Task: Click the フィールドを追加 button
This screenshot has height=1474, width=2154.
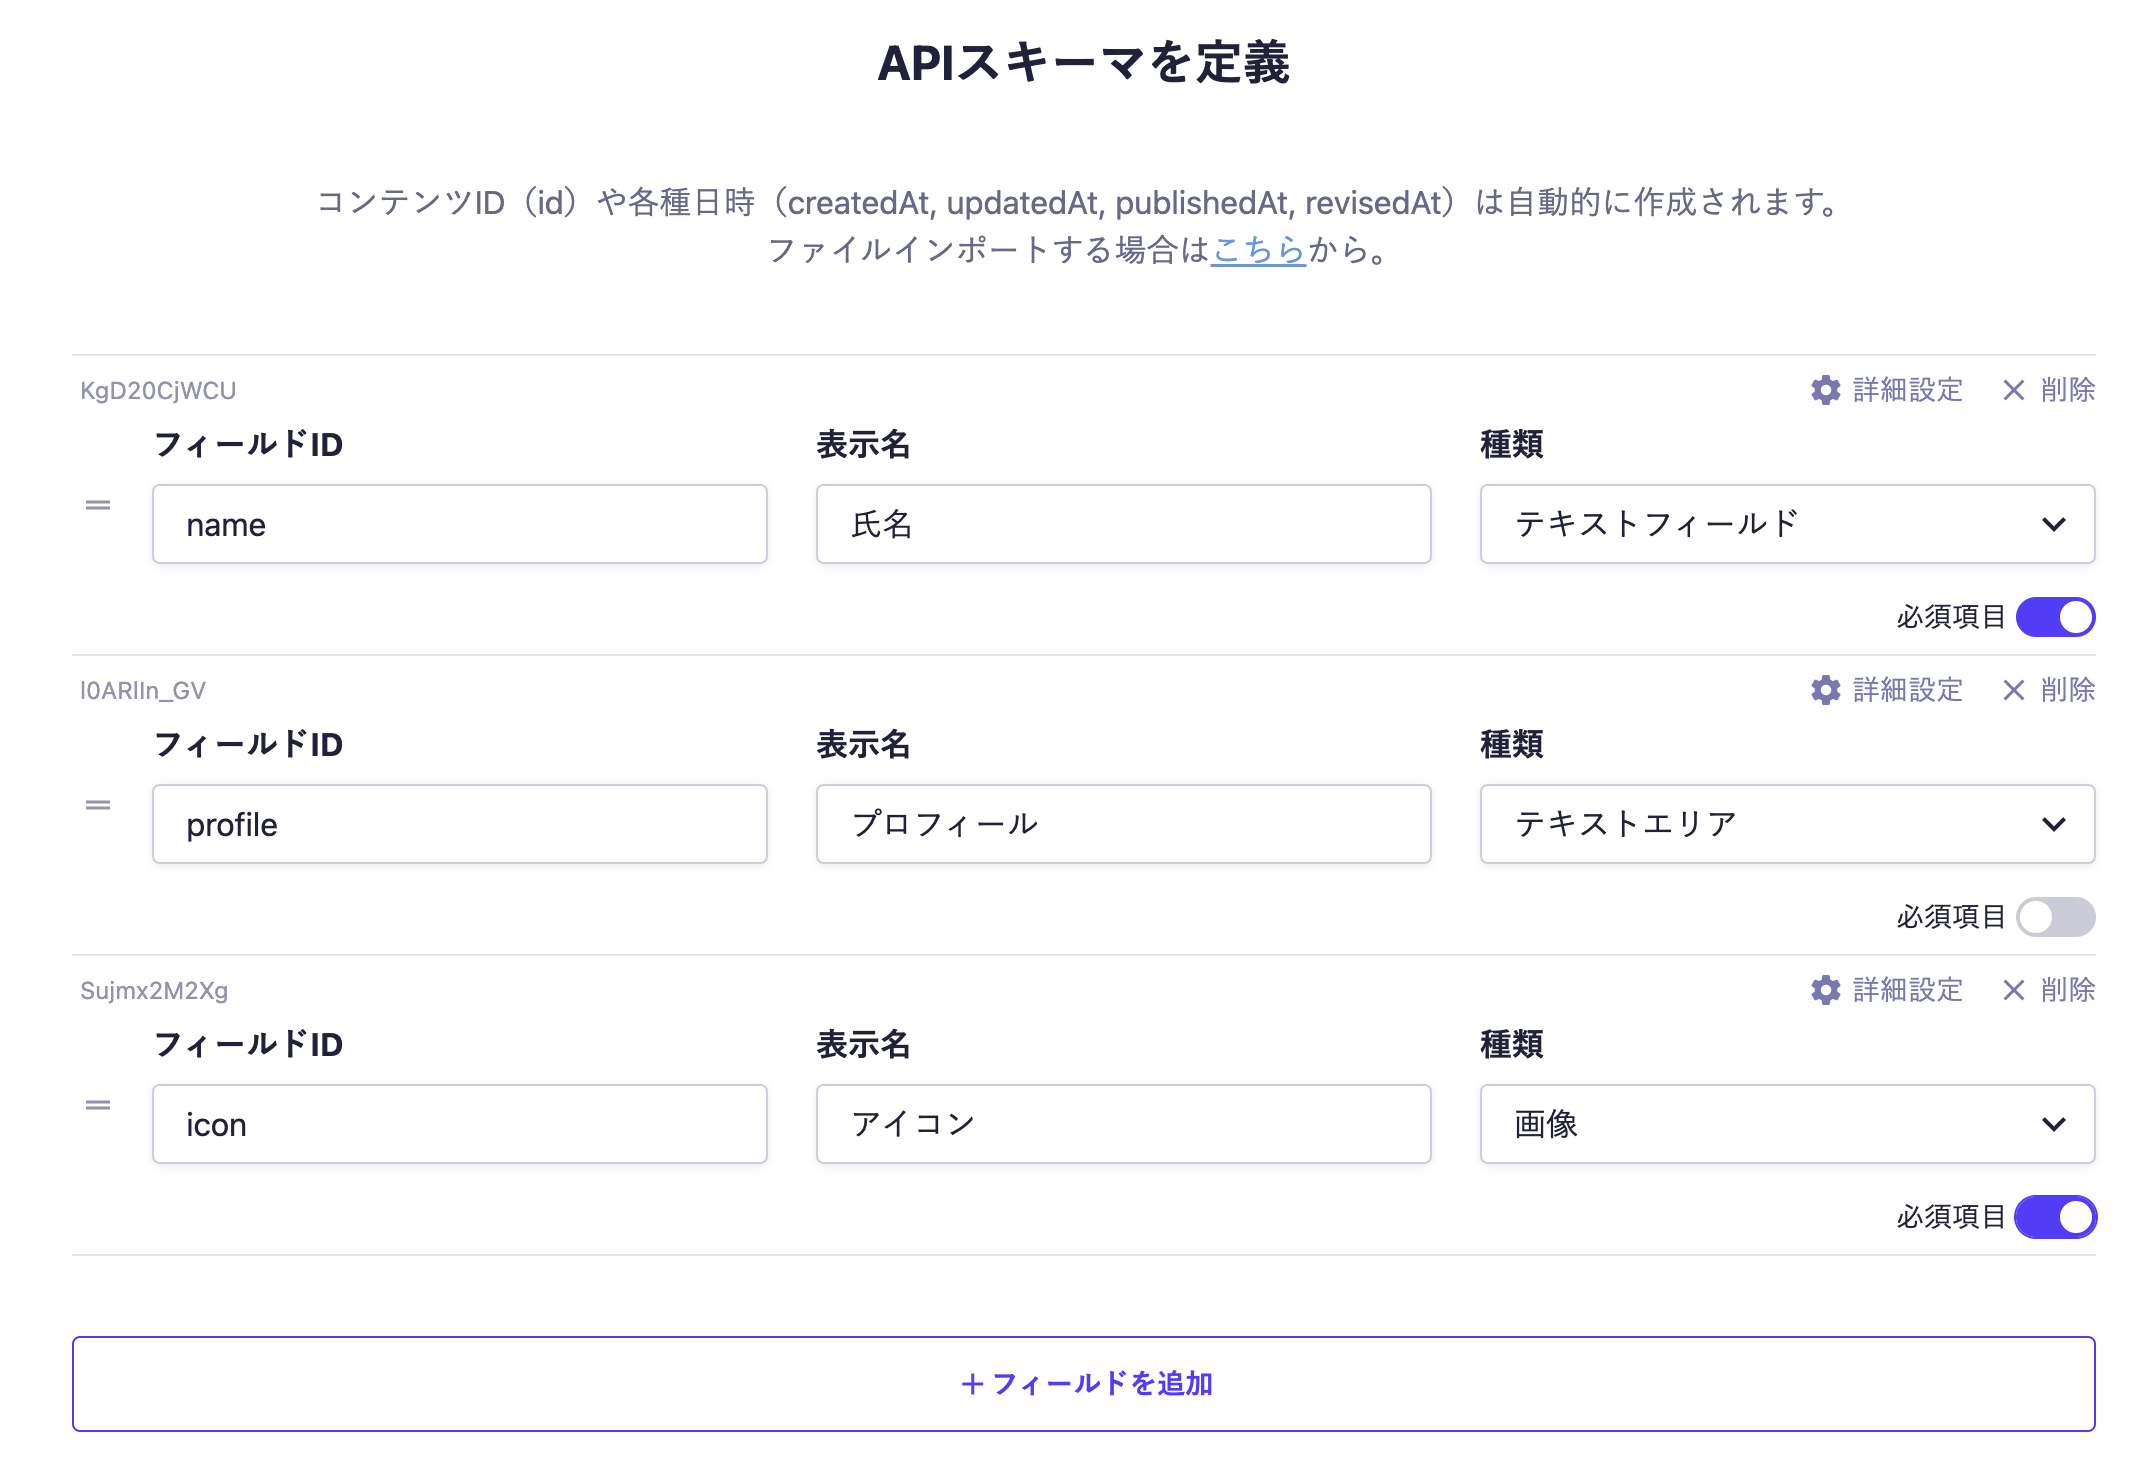Action: (x=1083, y=1384)
